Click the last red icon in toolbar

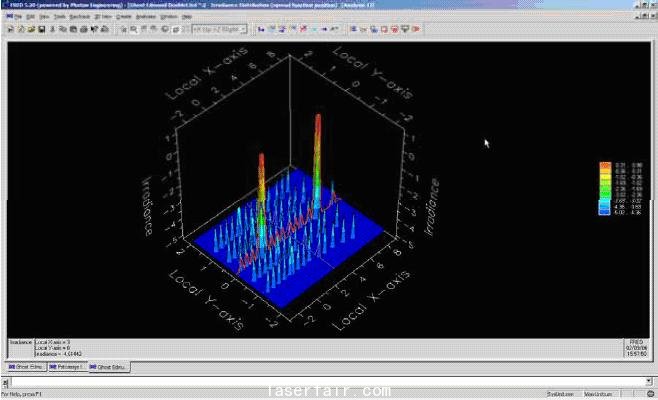coord(414,29)
